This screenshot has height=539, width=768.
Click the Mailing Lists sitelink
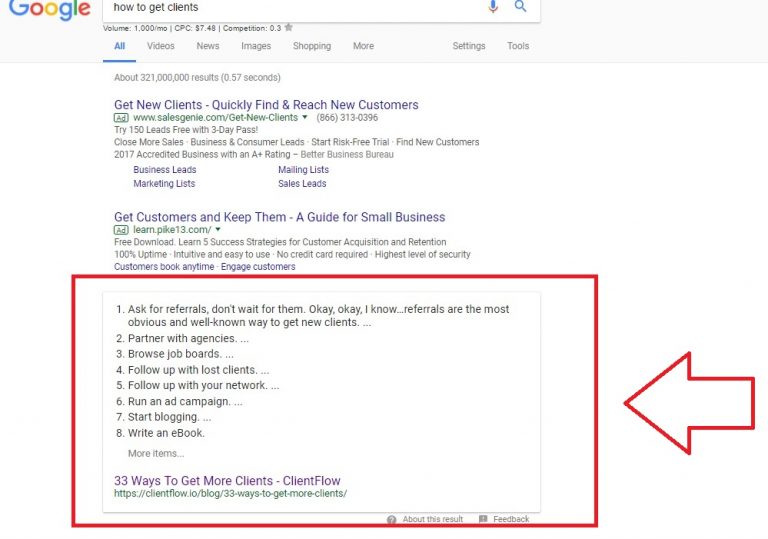[x=303, y=170]
